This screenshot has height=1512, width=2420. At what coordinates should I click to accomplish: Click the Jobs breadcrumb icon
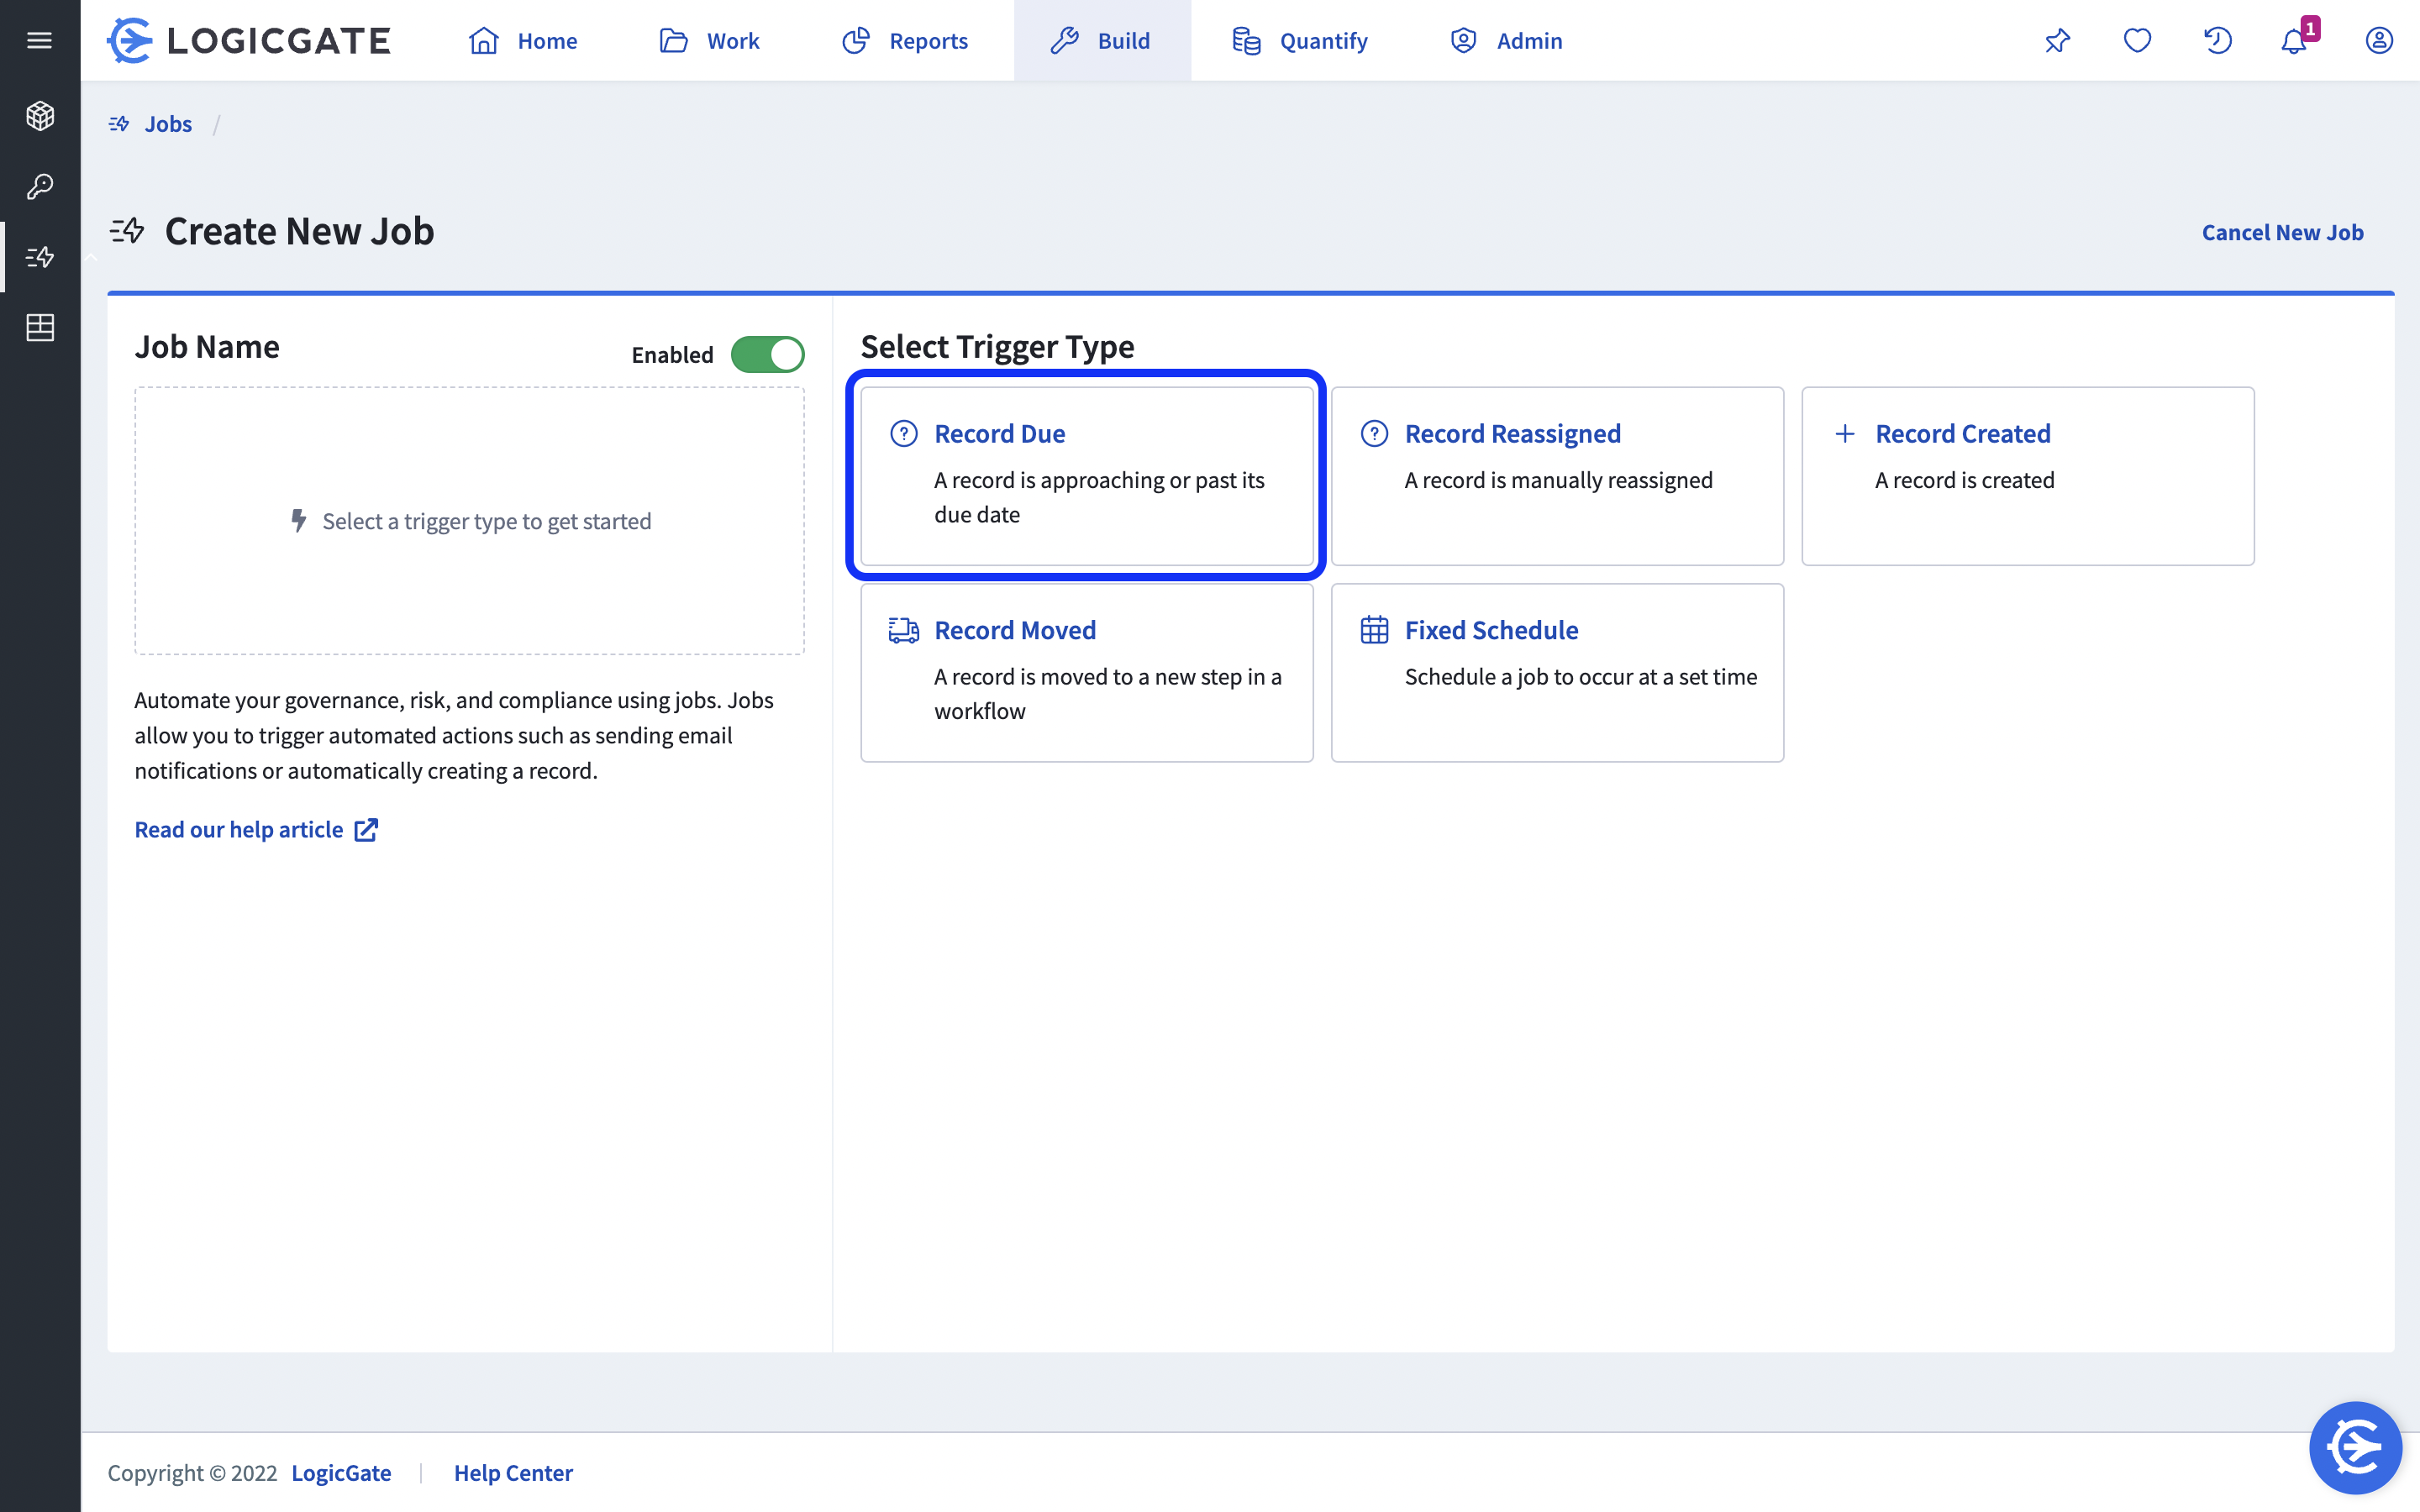119,124
